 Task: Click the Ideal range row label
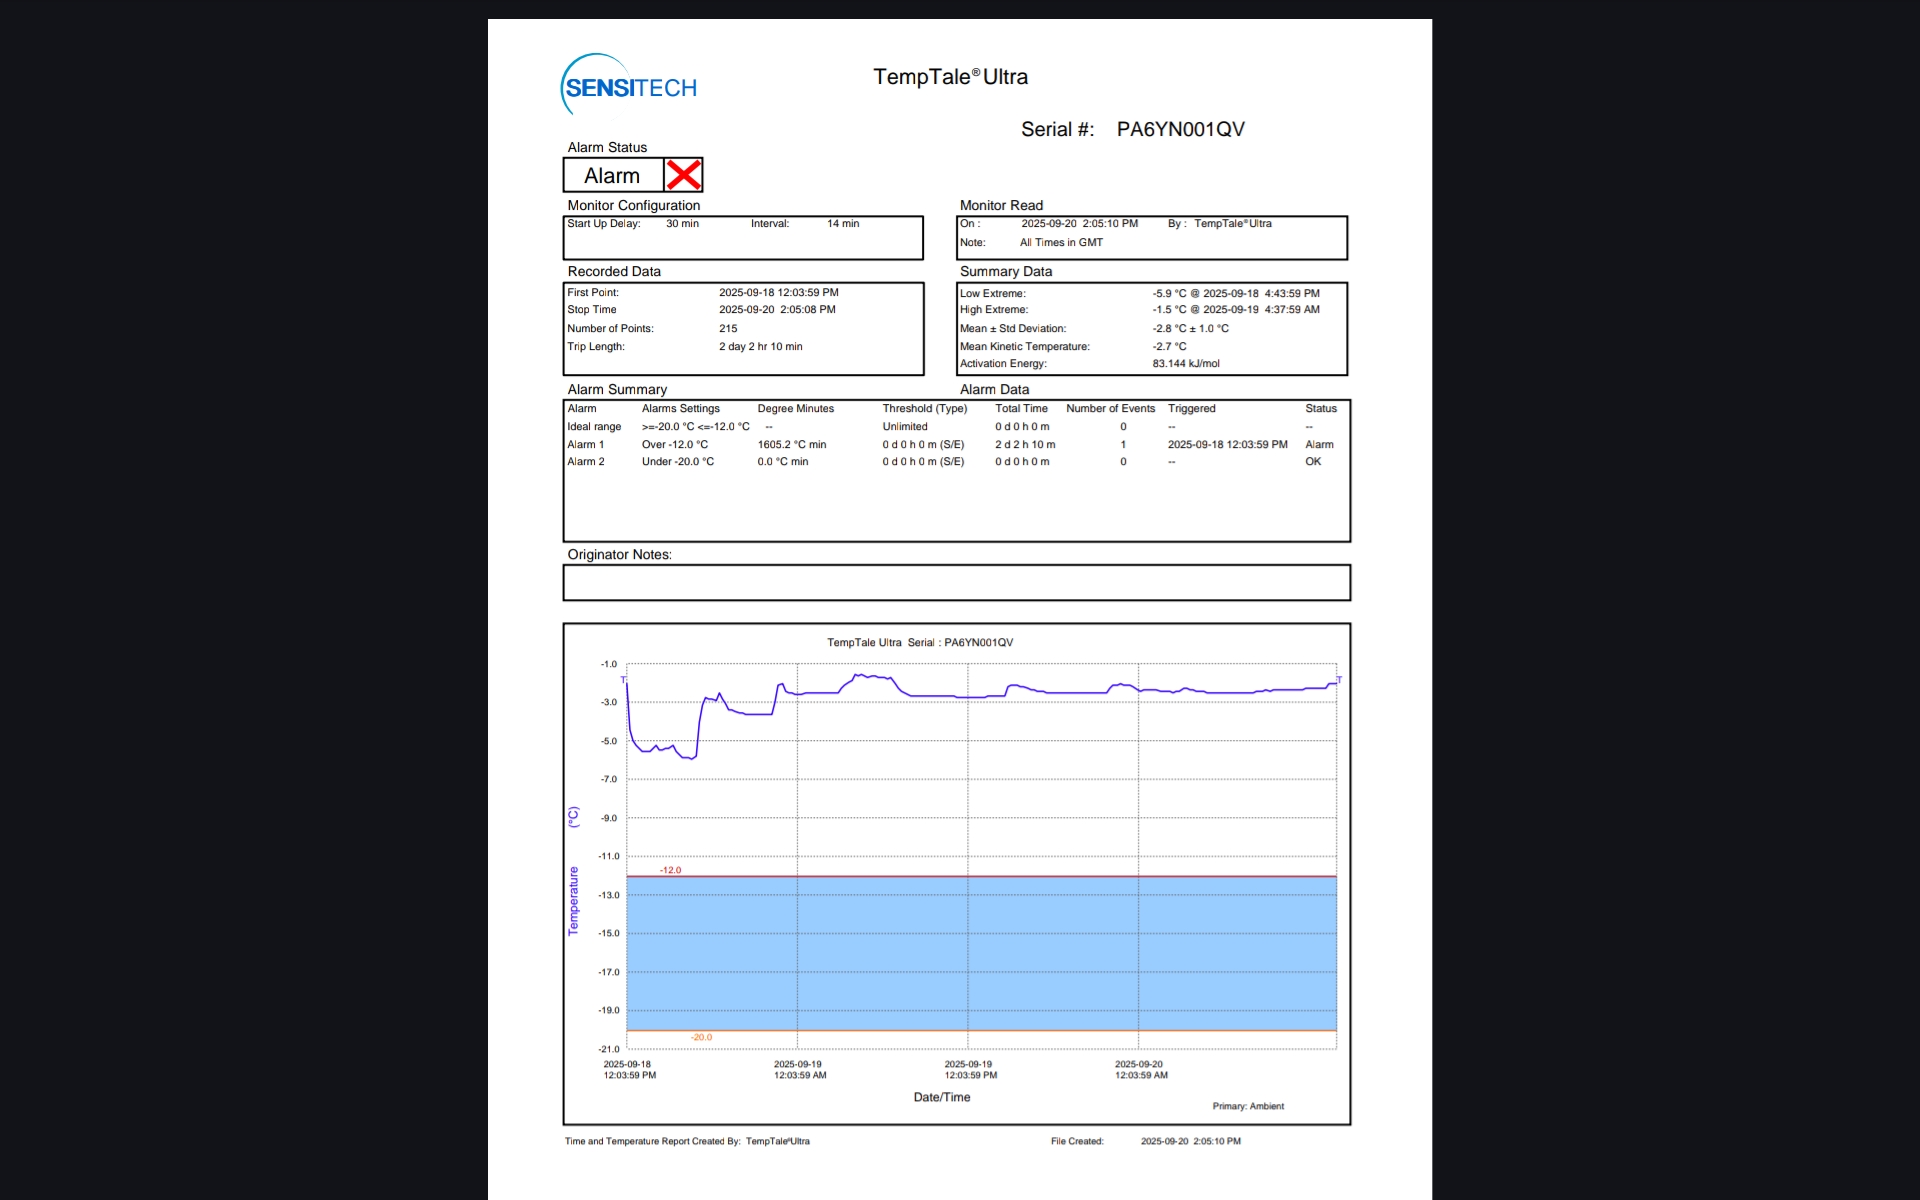pos(594,427)
